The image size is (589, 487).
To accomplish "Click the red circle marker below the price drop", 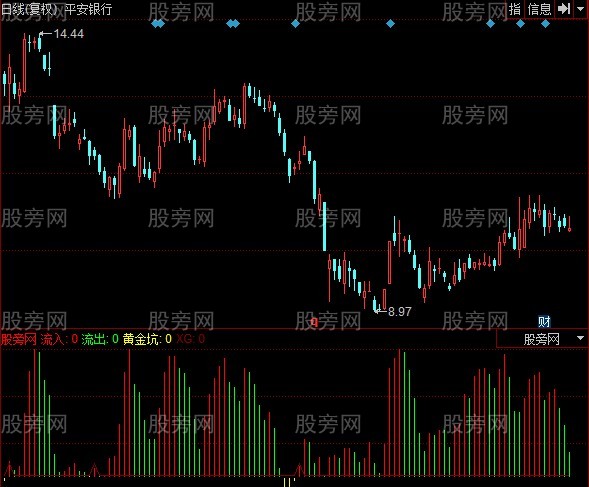I will [x=314, y=322].
